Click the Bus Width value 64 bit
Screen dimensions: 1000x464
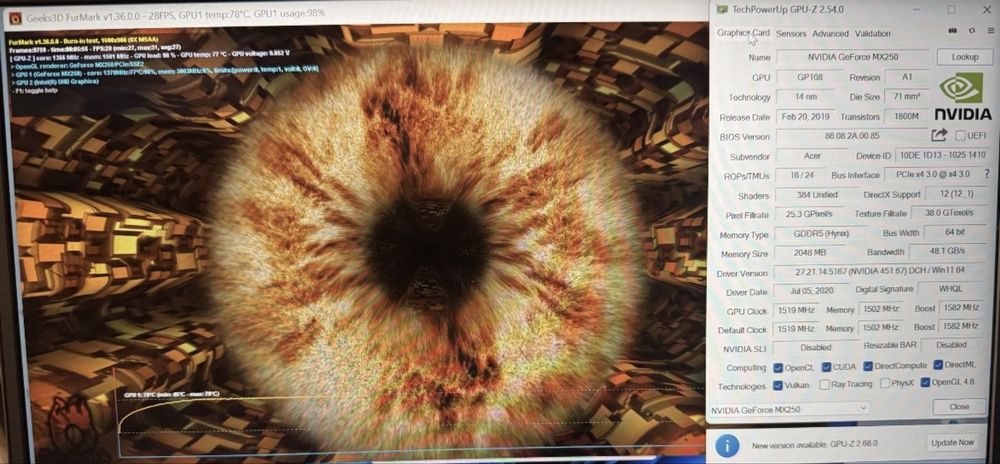[x=955, y=232]
